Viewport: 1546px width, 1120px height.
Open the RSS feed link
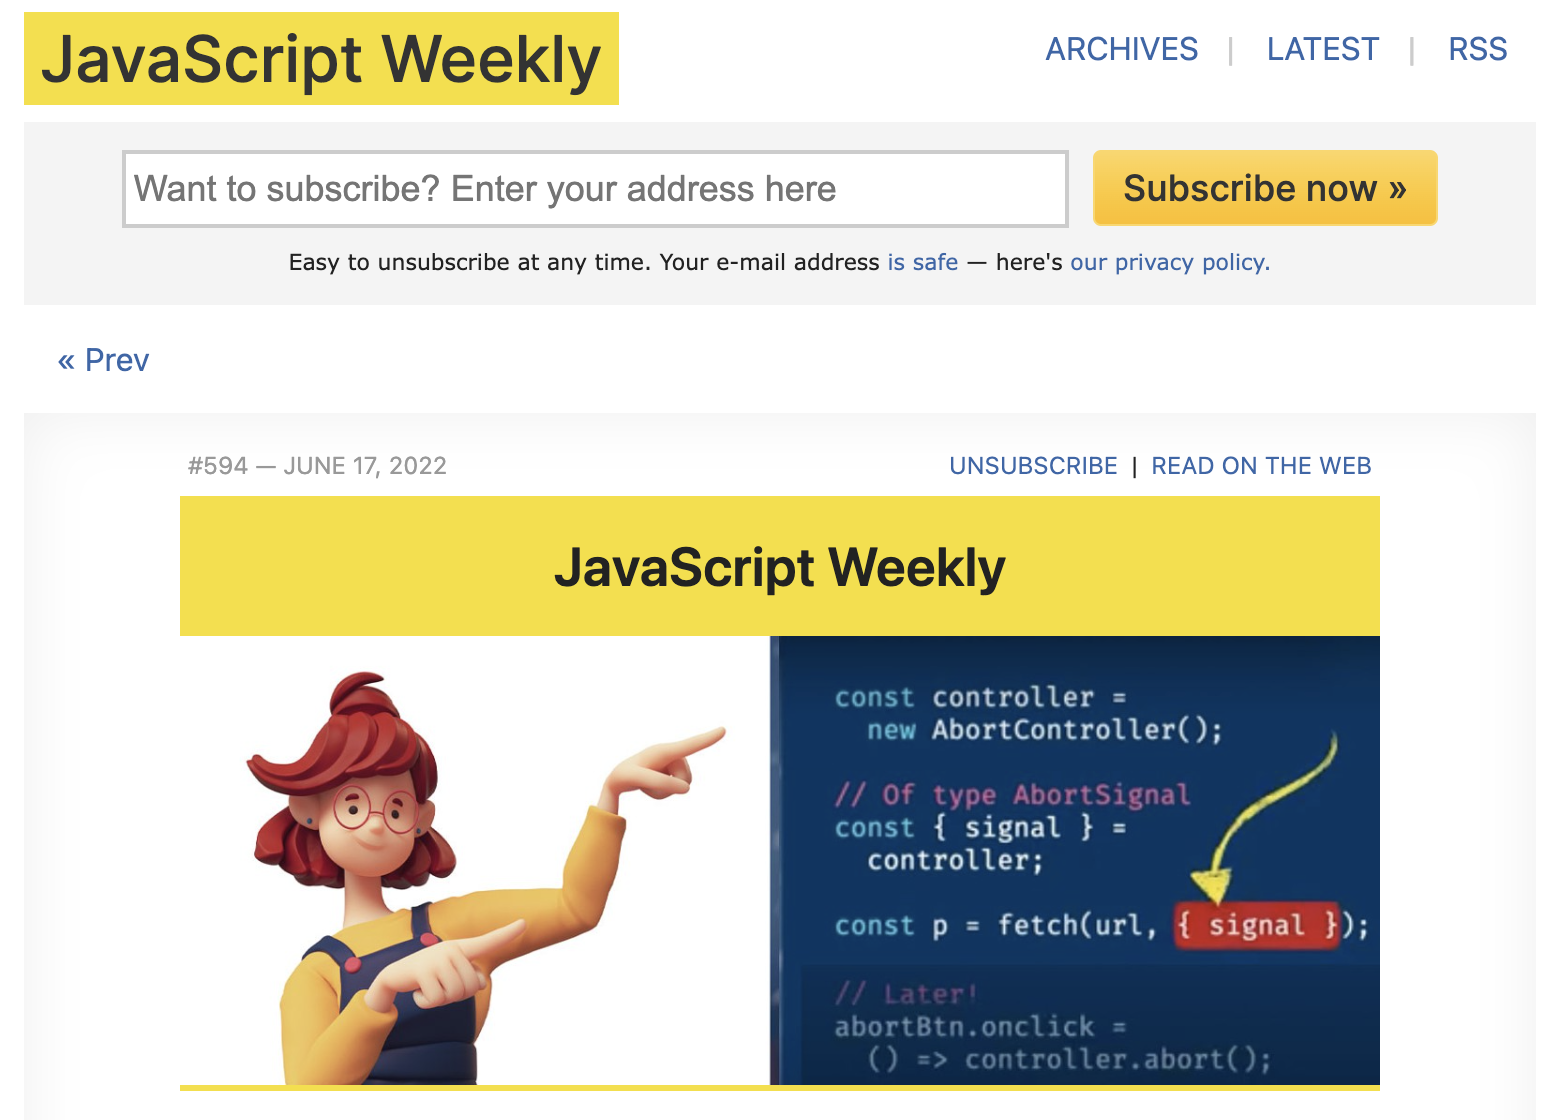coord(1477,49)
